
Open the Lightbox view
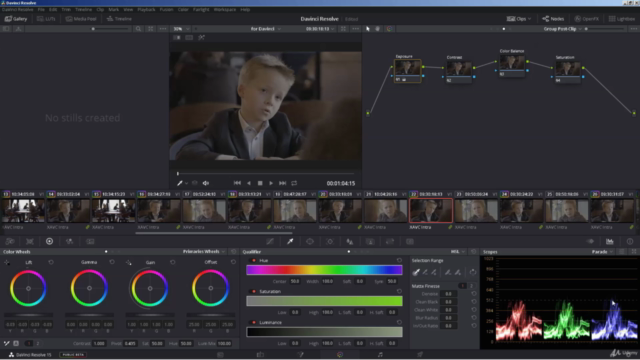tap(622, 19)
